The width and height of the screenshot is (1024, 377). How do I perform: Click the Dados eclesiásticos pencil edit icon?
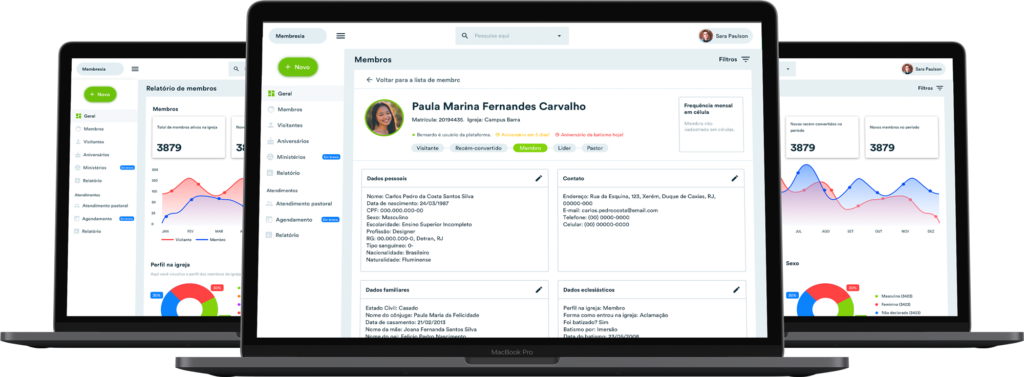(736, 289)
